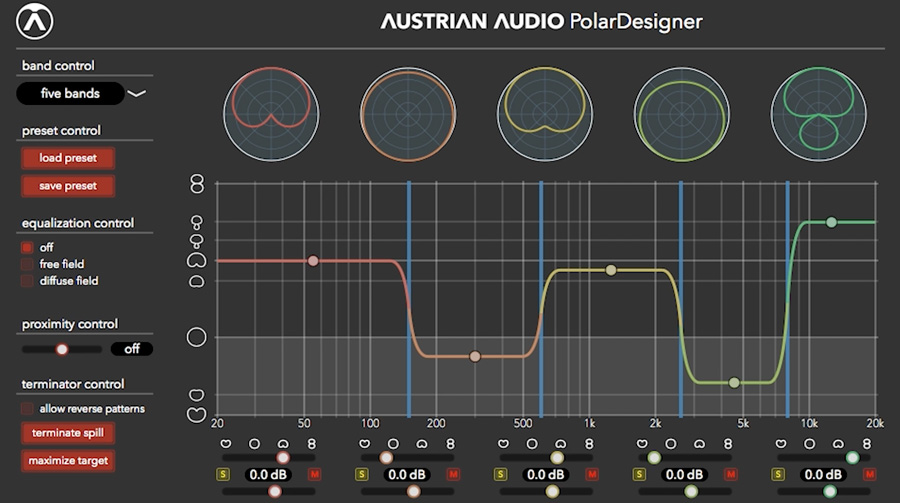Mute band five with M button
900x503 pixels.
870,474
